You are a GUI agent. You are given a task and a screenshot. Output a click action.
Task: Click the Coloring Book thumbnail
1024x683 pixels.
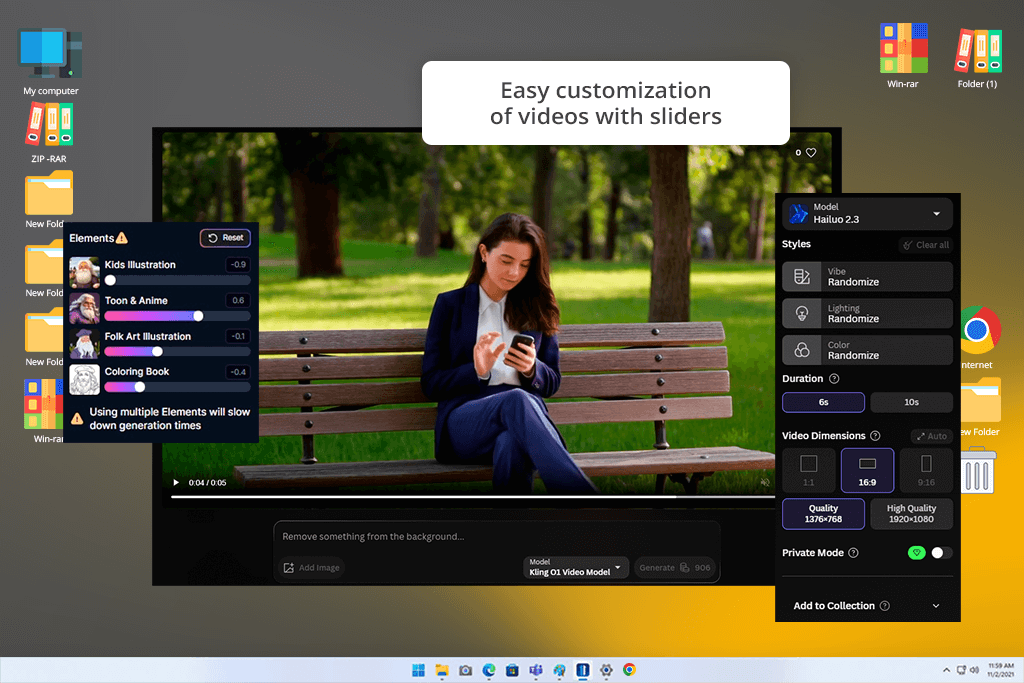point(84,379)
